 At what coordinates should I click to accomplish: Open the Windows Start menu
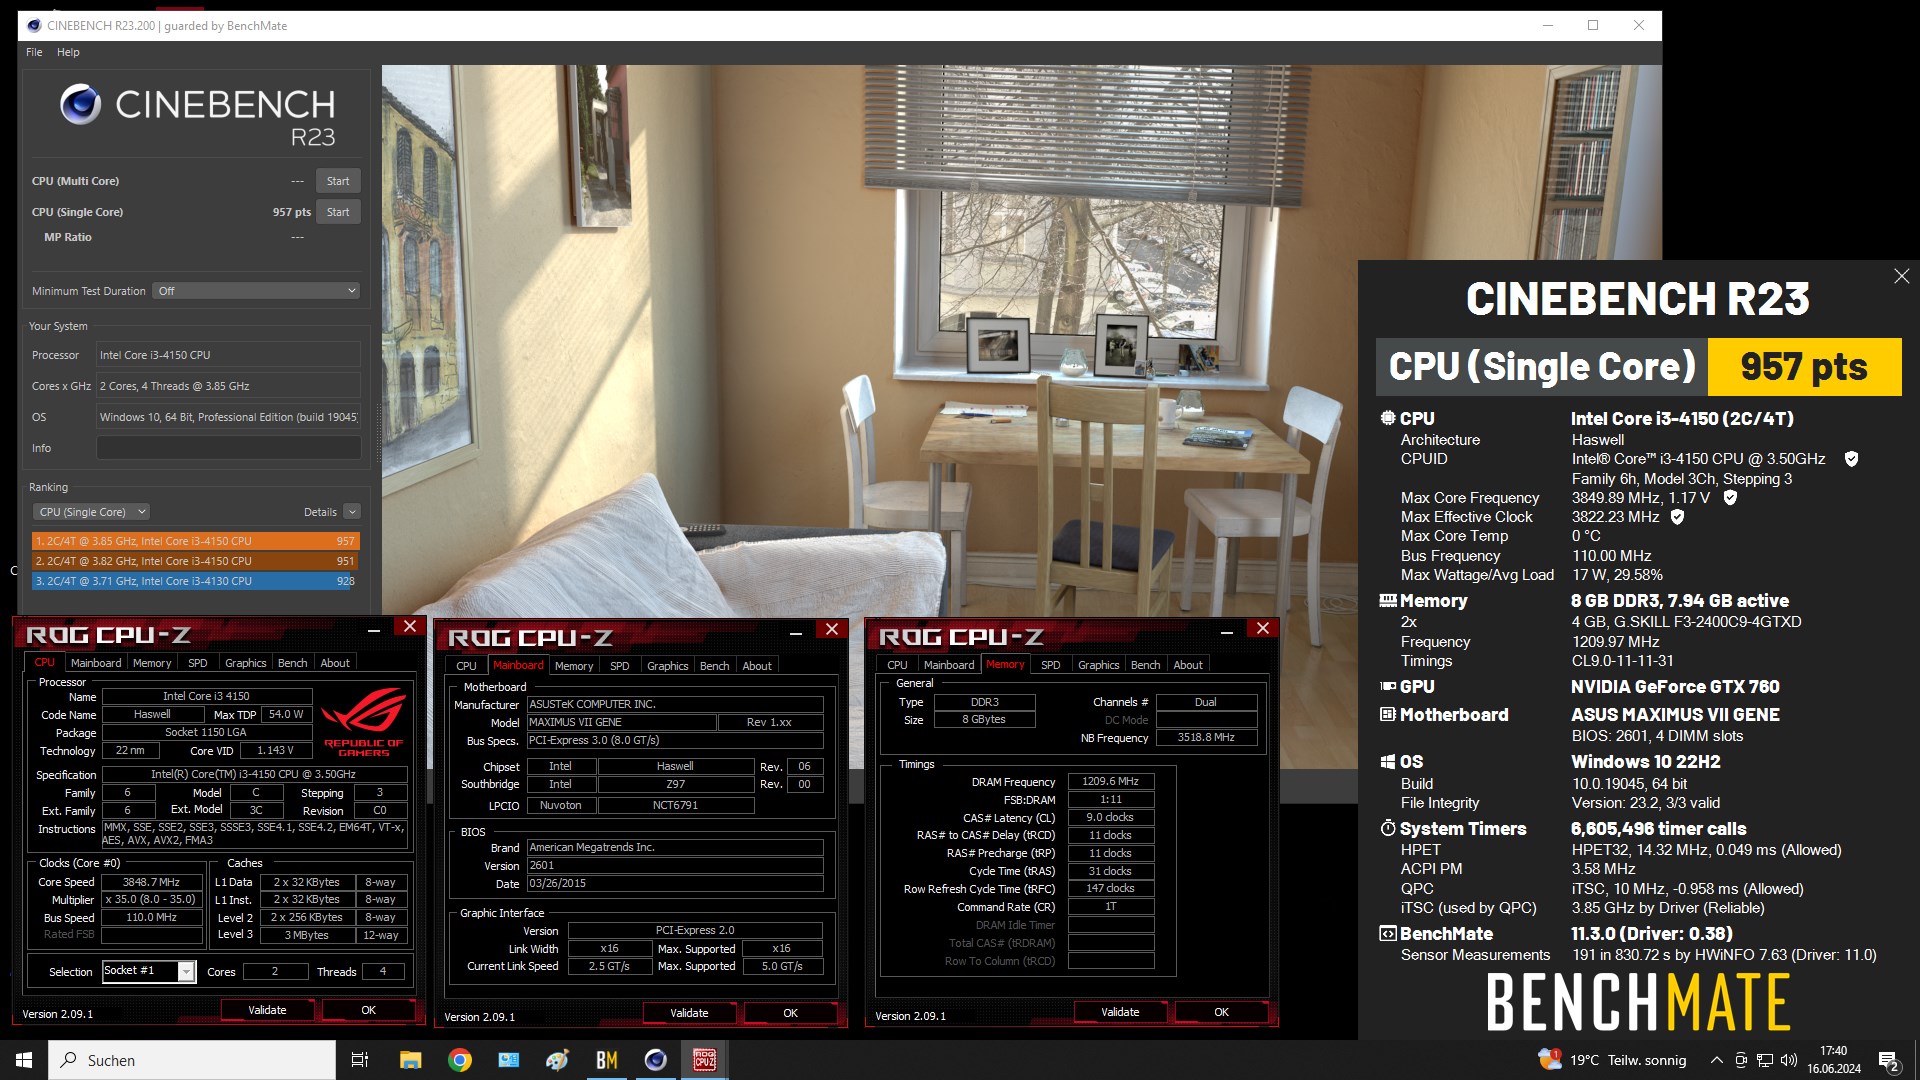tap(24, 1060)
